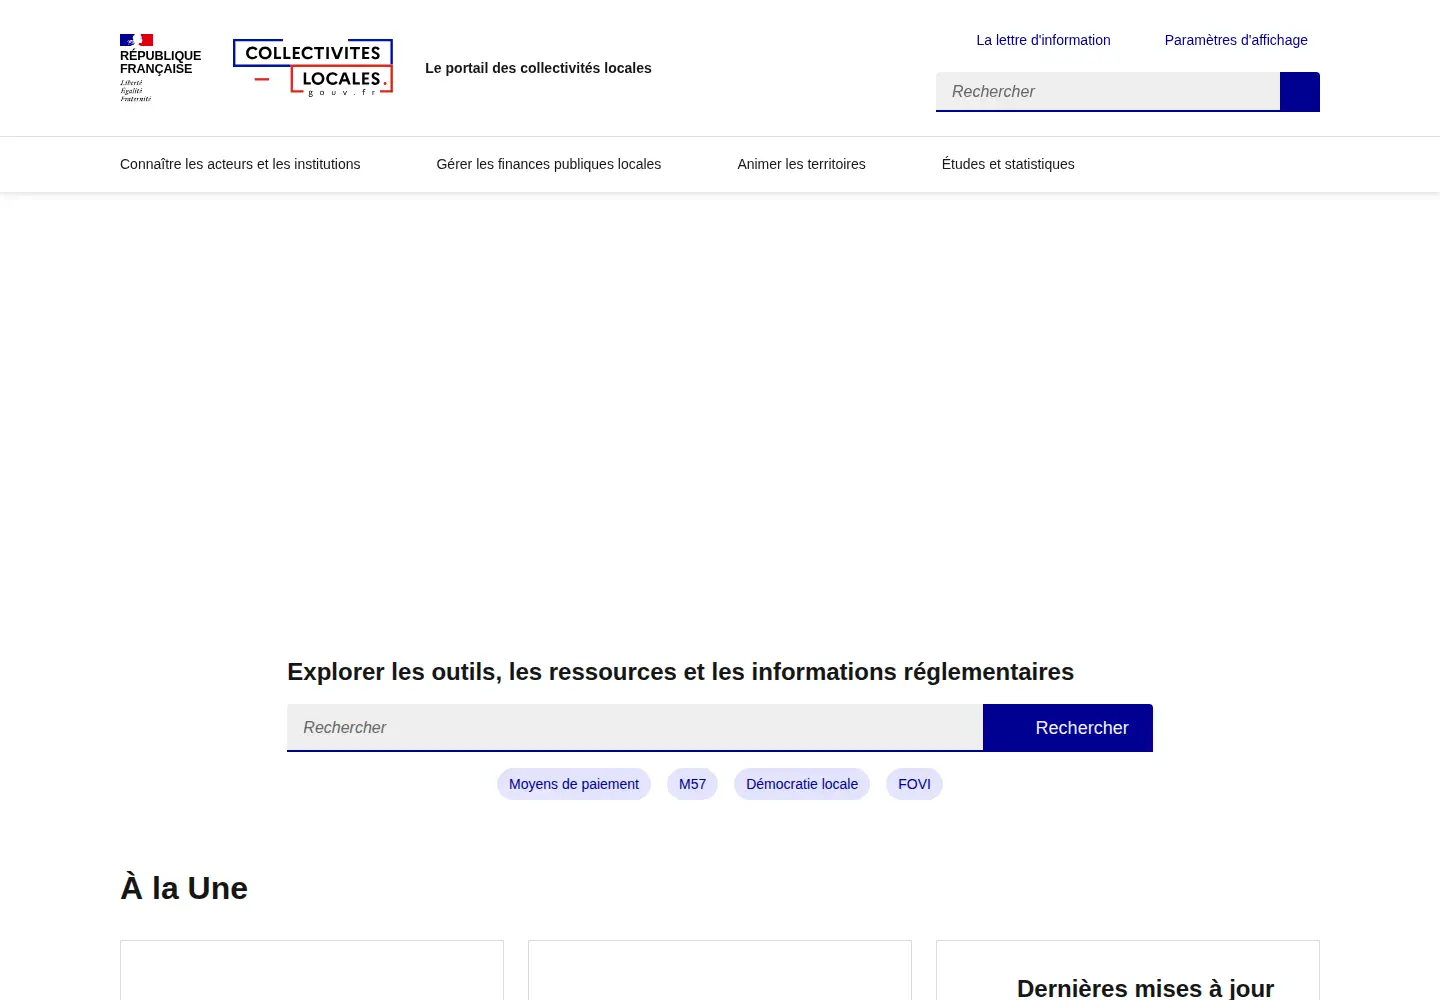The image size is (1440, 1000).
Task: Click the Dernières mises à jour heading
Action: pos(1145,988)
